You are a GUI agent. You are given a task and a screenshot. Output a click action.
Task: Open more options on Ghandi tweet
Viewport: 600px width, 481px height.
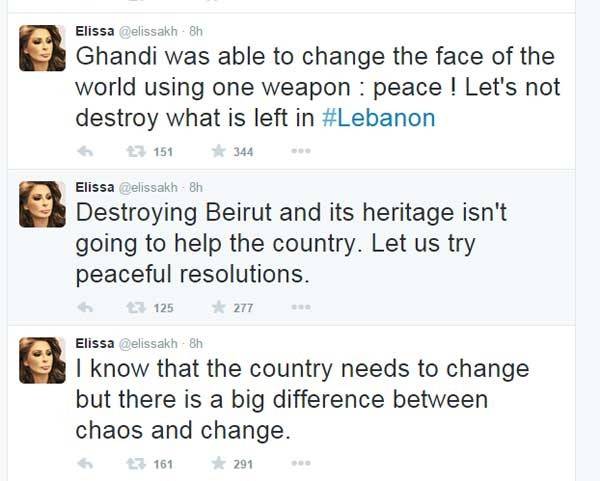tap(300, 152)
